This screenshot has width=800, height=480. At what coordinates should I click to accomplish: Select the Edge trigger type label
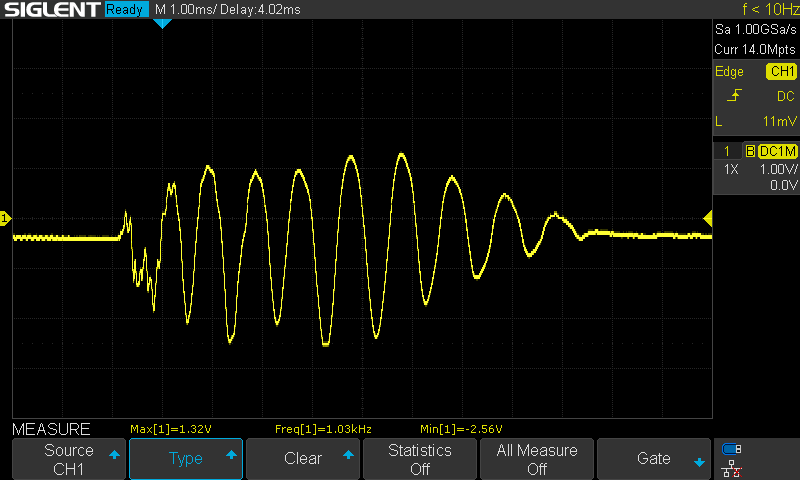click(729, 72)
